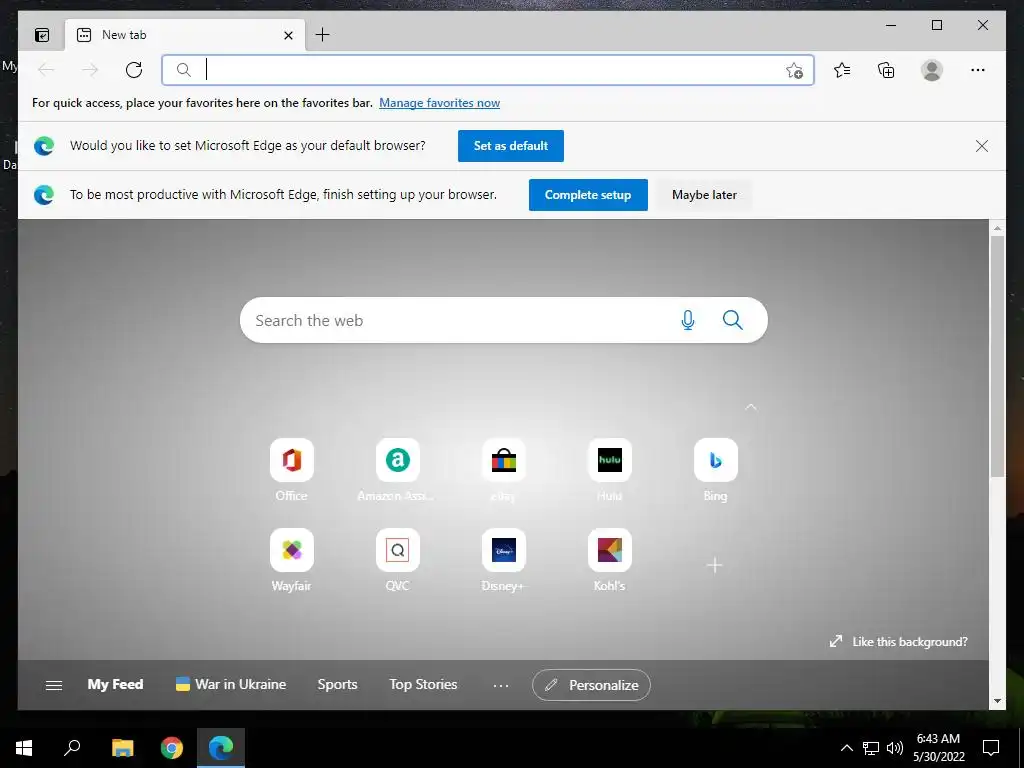Click page scrollbar up arrow
Viewport: 1024px width, 768px height.
[997, 229]
